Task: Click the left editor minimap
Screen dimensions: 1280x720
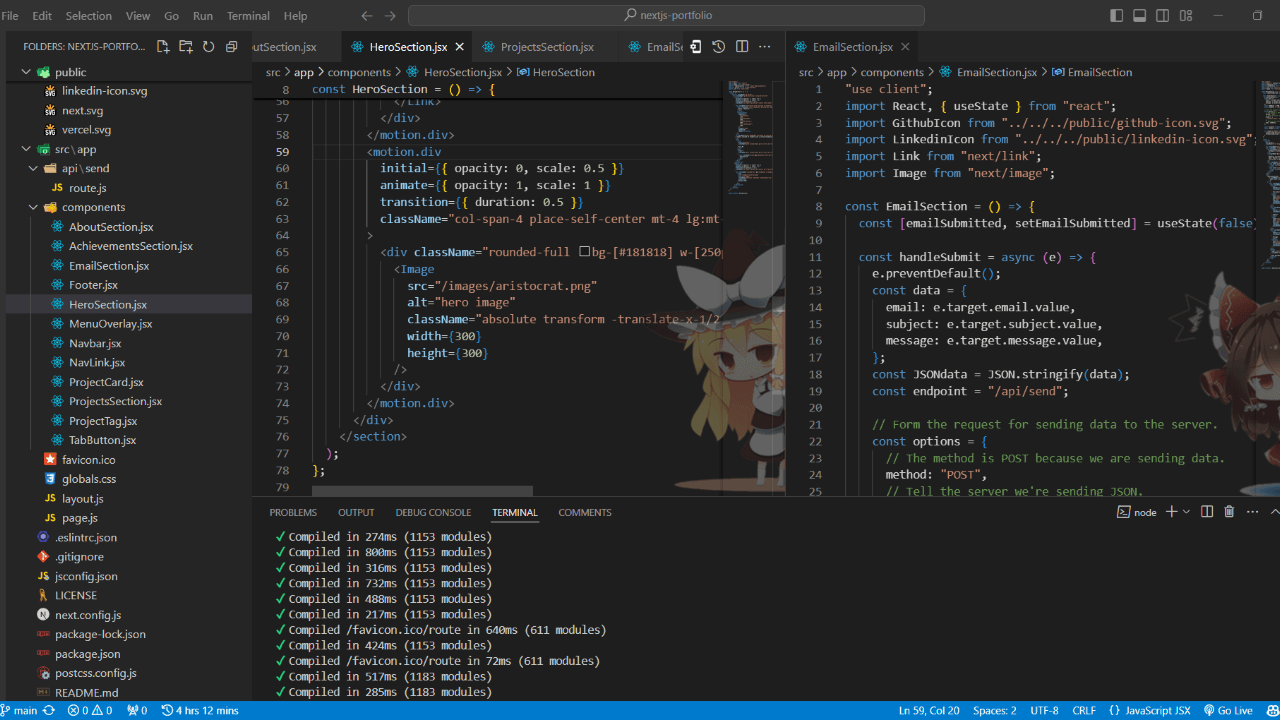Action: pyautogui.click(x=751, y=140)
